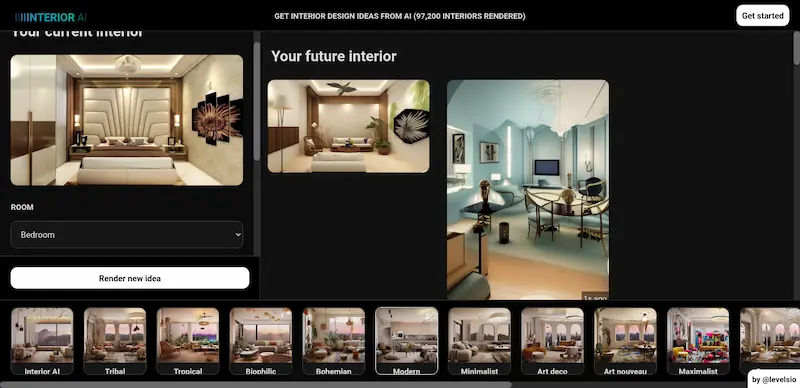The width and height of the screenshot is (800, 388).
Task: Click the page's right vertical scrollbar
Action: (x=796, y=48)
